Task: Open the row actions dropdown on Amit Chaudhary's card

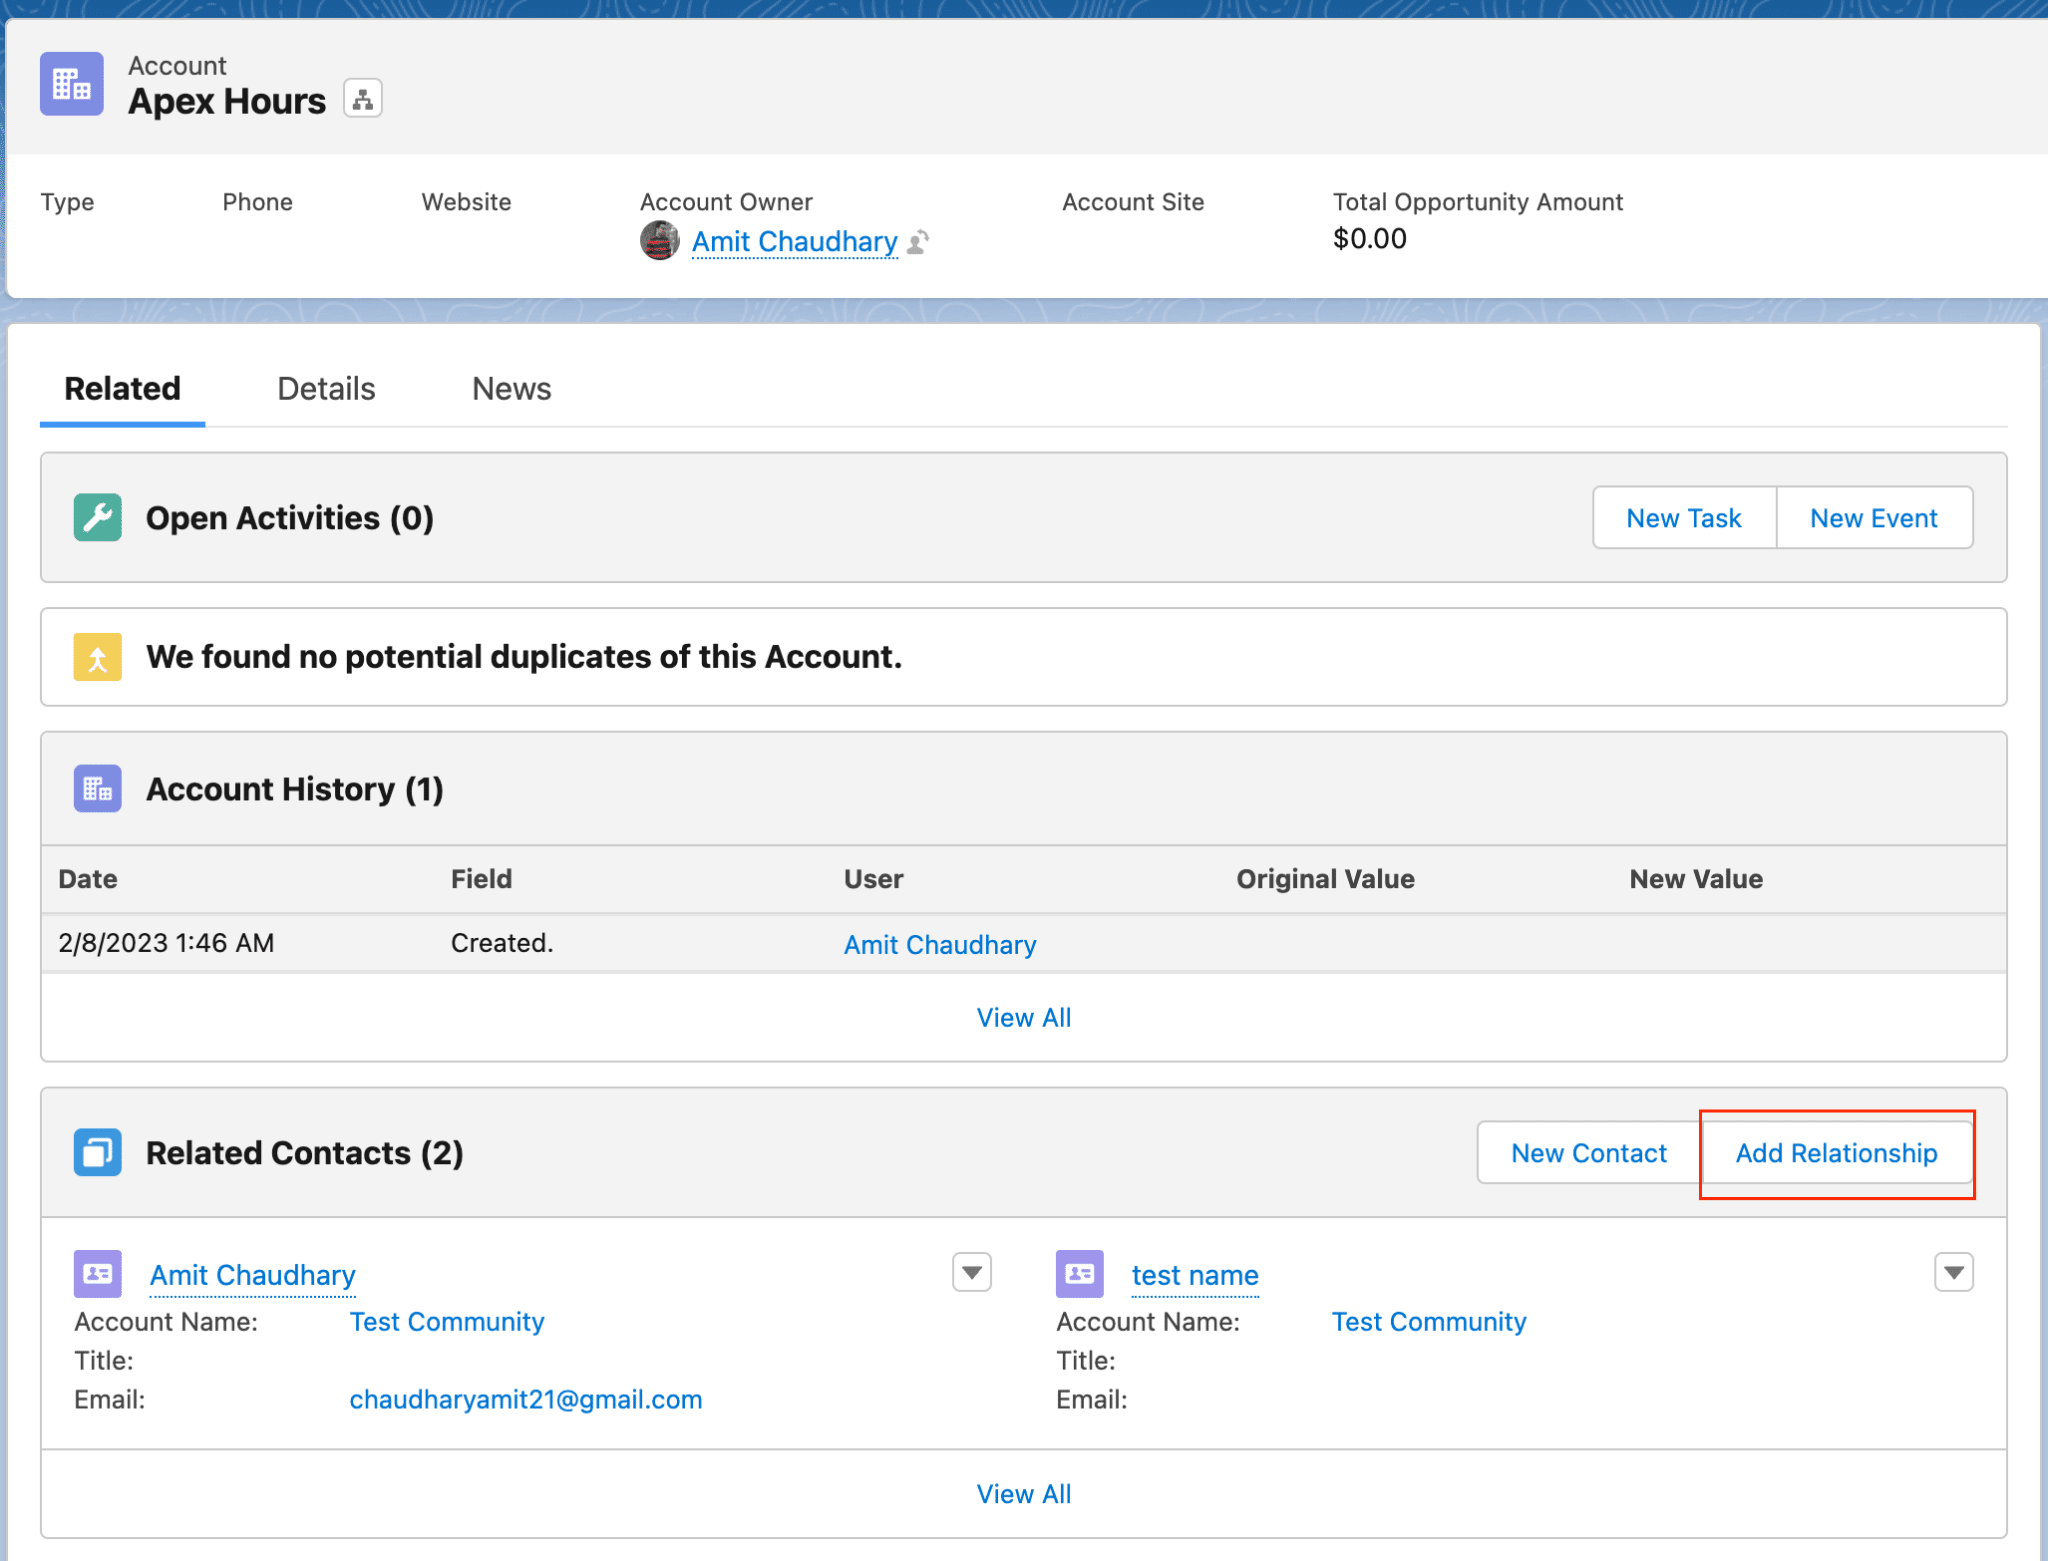Action: click(x=970, y=1271)
